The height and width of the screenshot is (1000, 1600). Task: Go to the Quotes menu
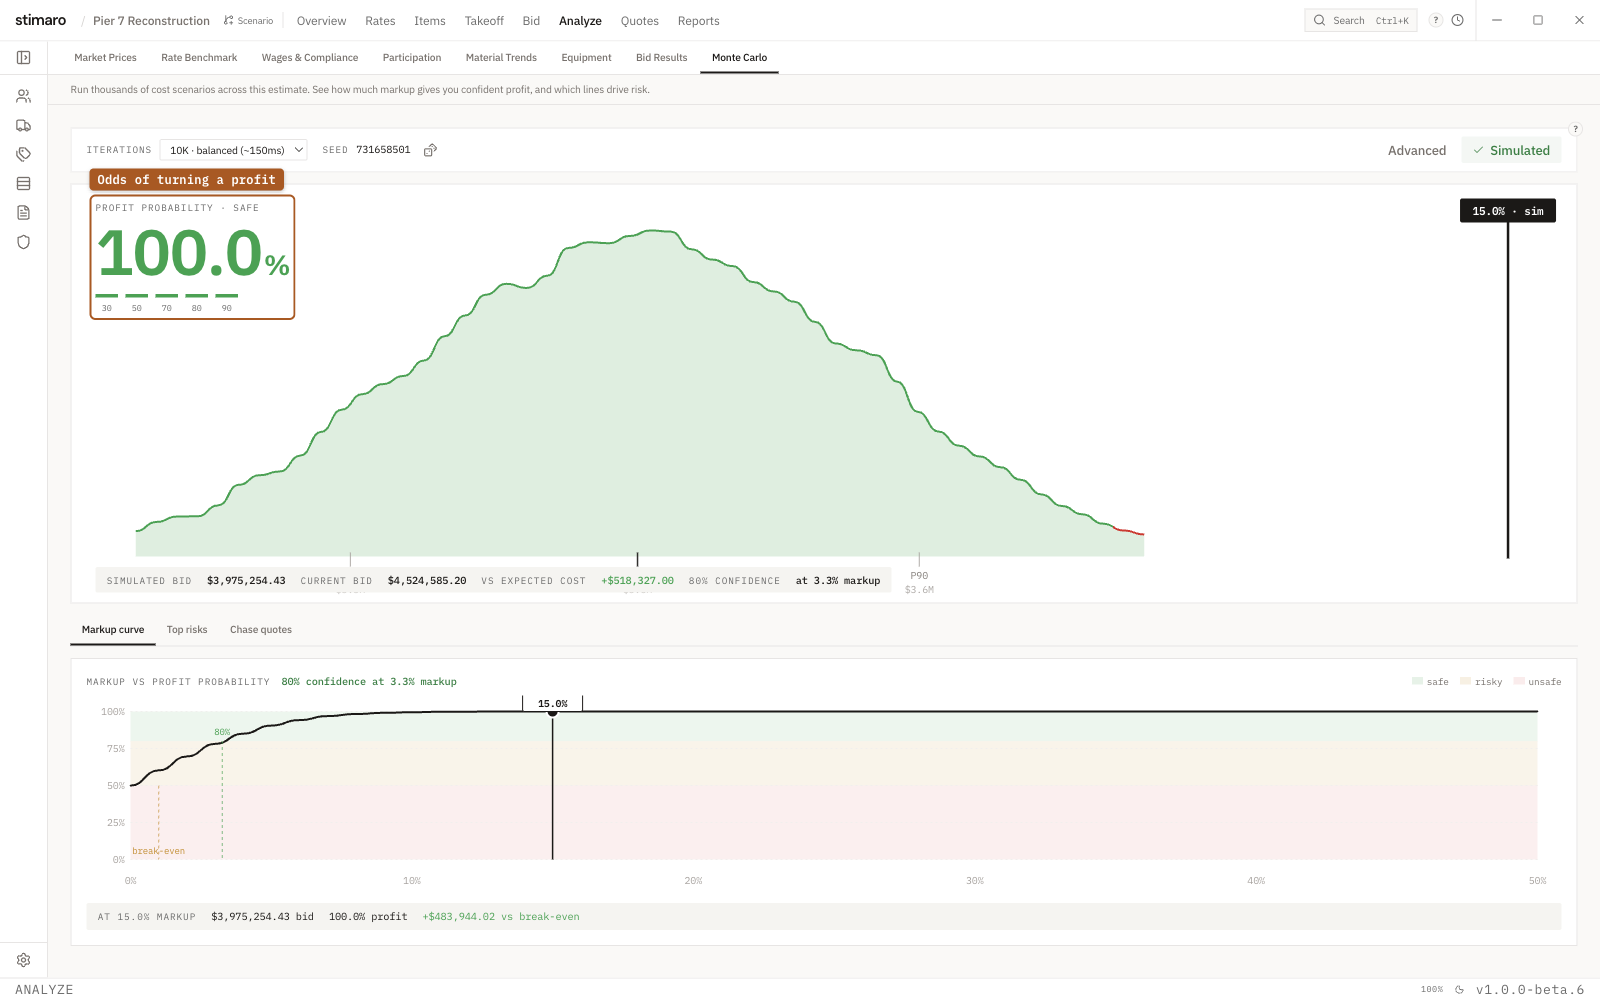click(639, 21)
